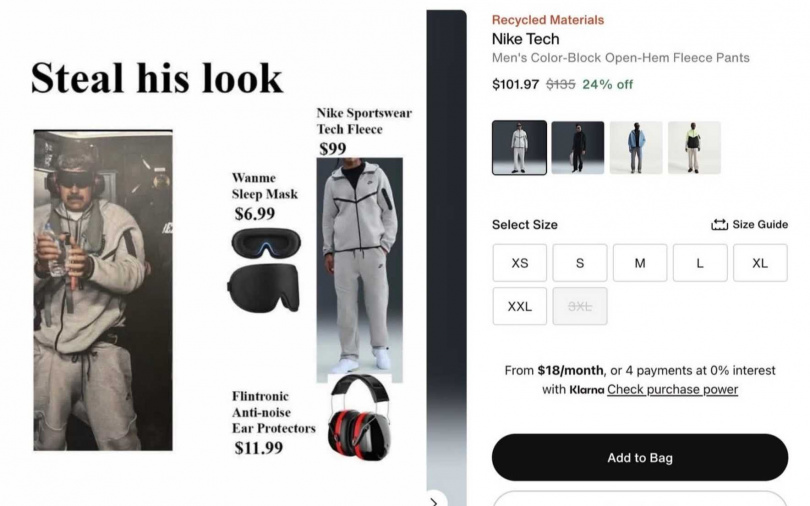Choose size XXL
The width and height of the screenshot is (810, 506).
click(520, 306)
